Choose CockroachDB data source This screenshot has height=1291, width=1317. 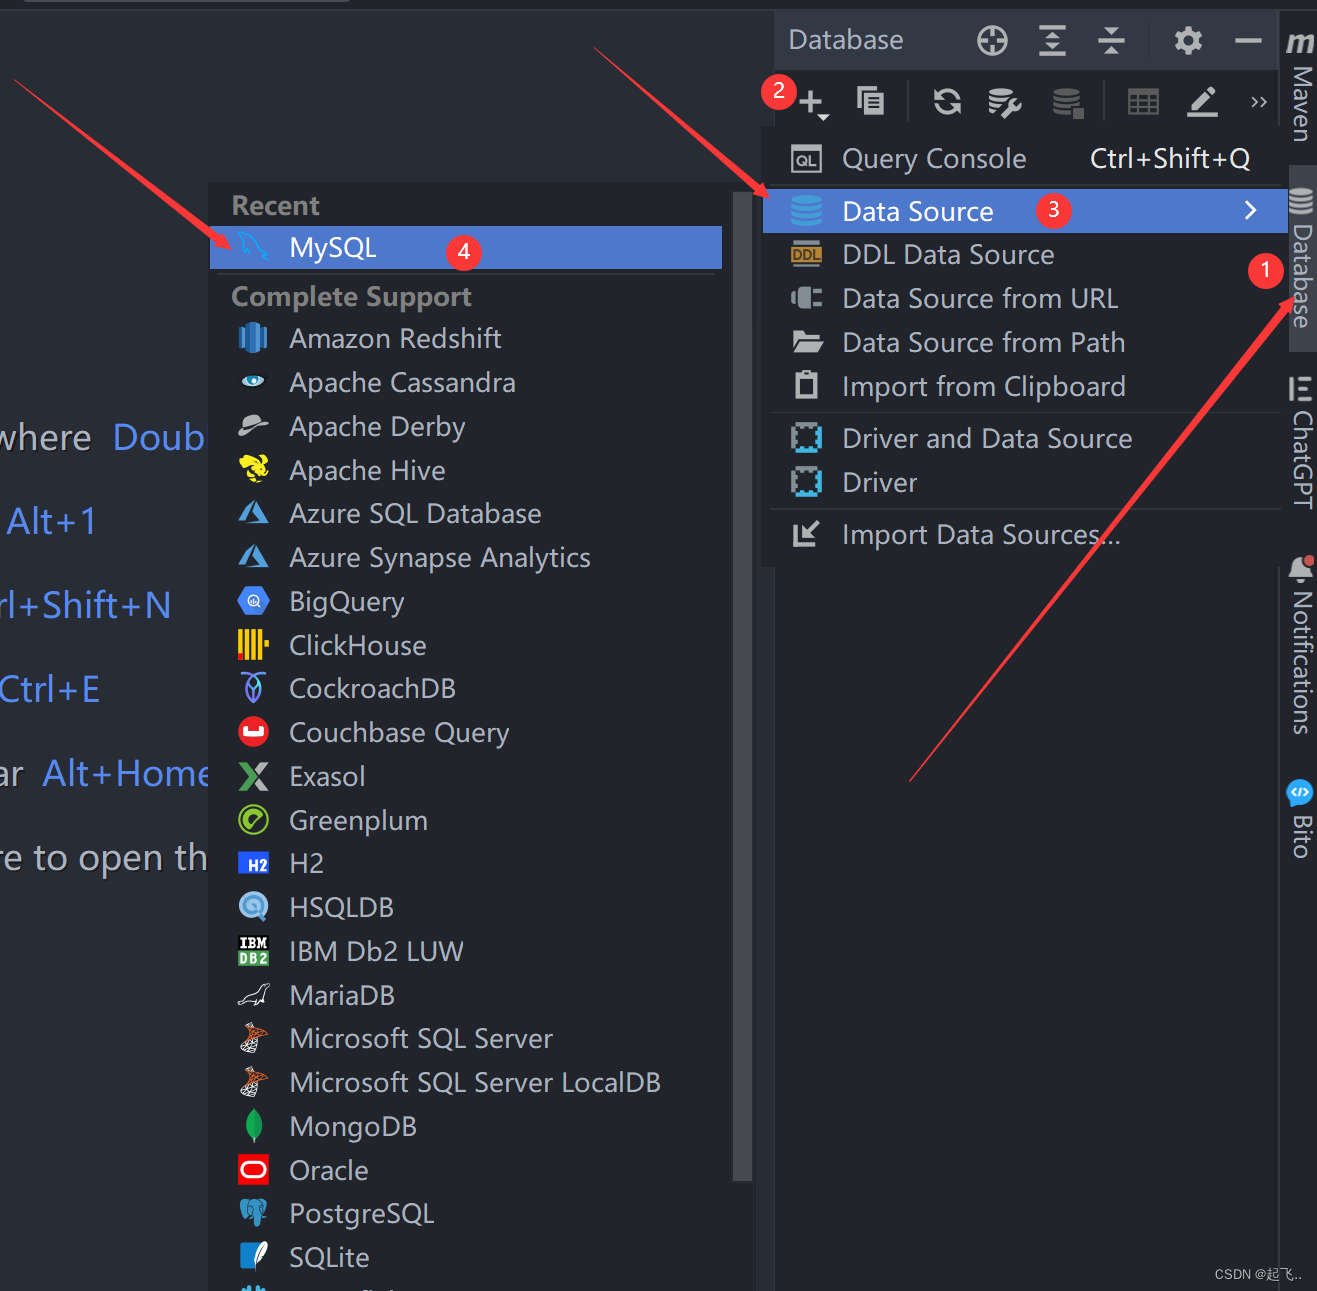(x=466, y=689)
